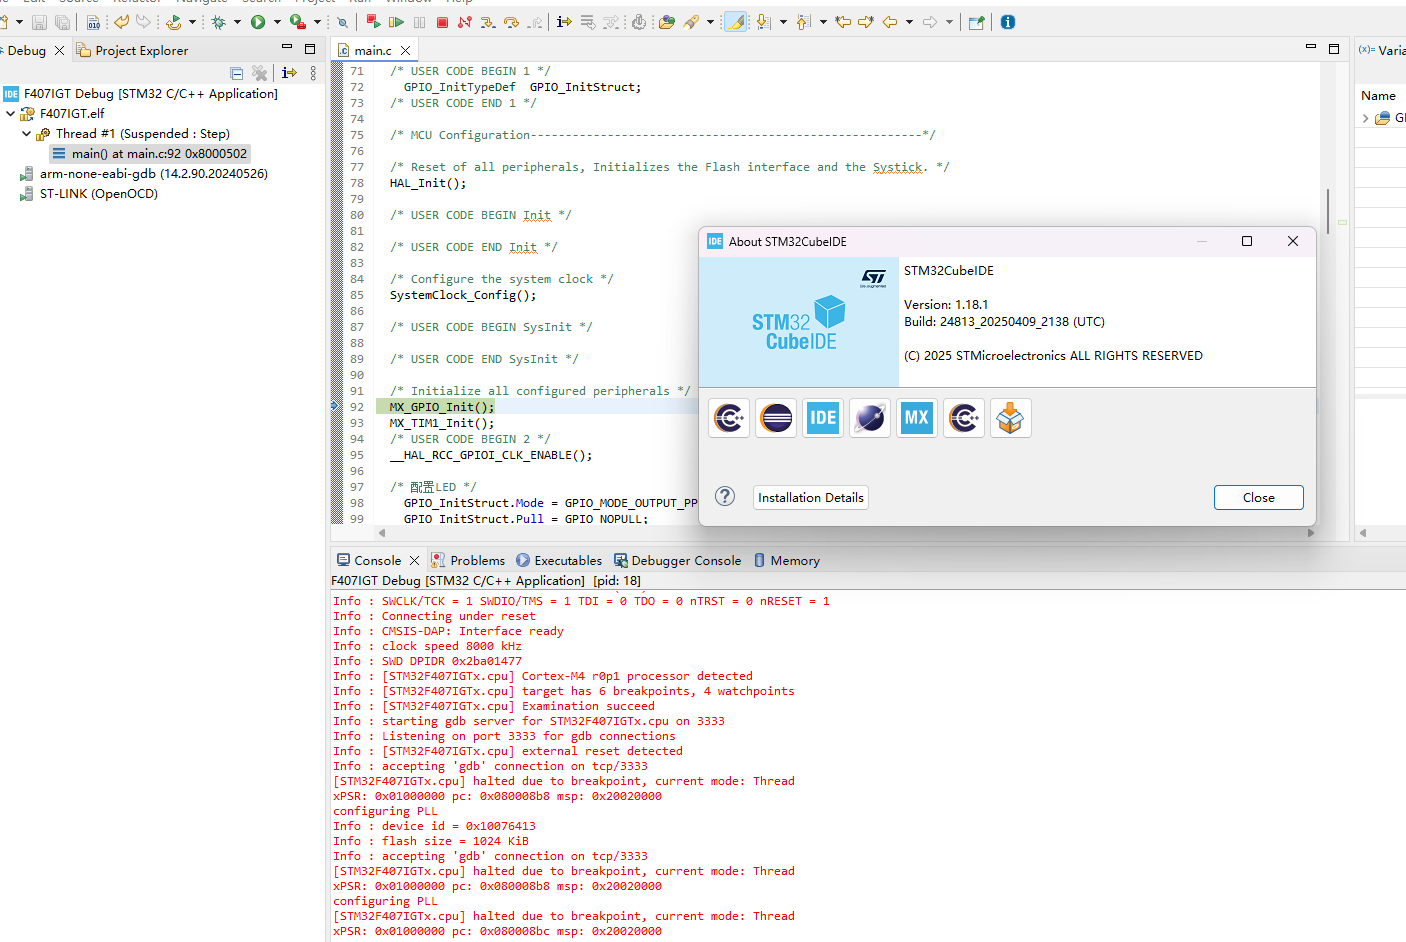Toggle Instruction Stepping Mode in main toolbar
This screenshot has width=1406, height=942.
pyautogui.click(x=564, y=22)
